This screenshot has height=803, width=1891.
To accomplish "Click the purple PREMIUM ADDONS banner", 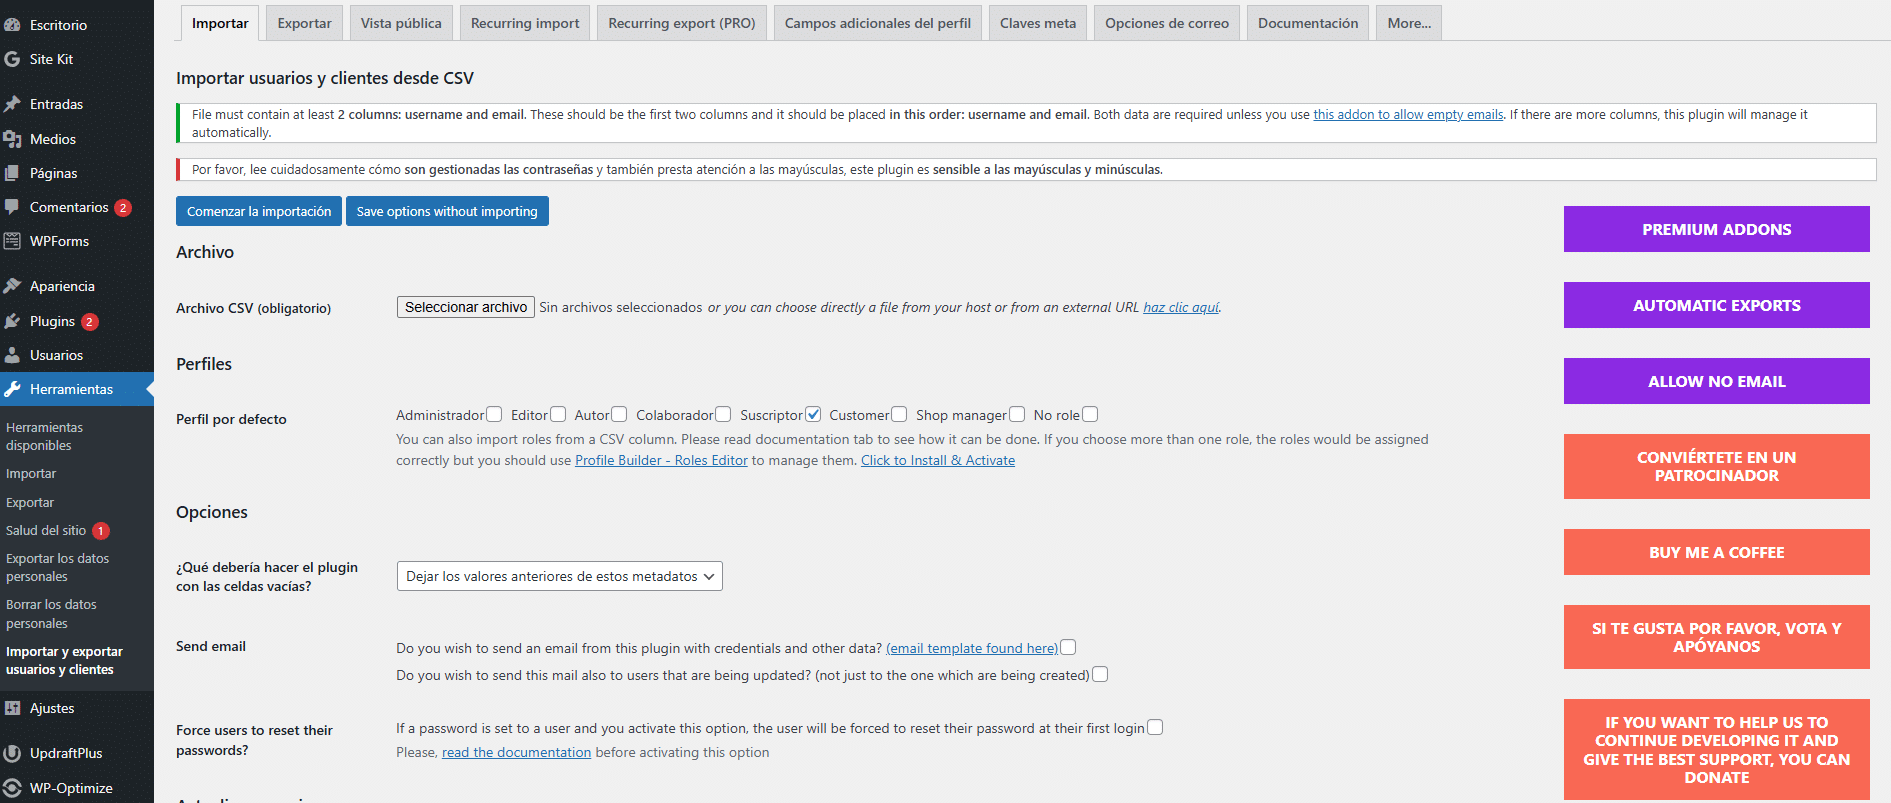I will [1716, 229].
